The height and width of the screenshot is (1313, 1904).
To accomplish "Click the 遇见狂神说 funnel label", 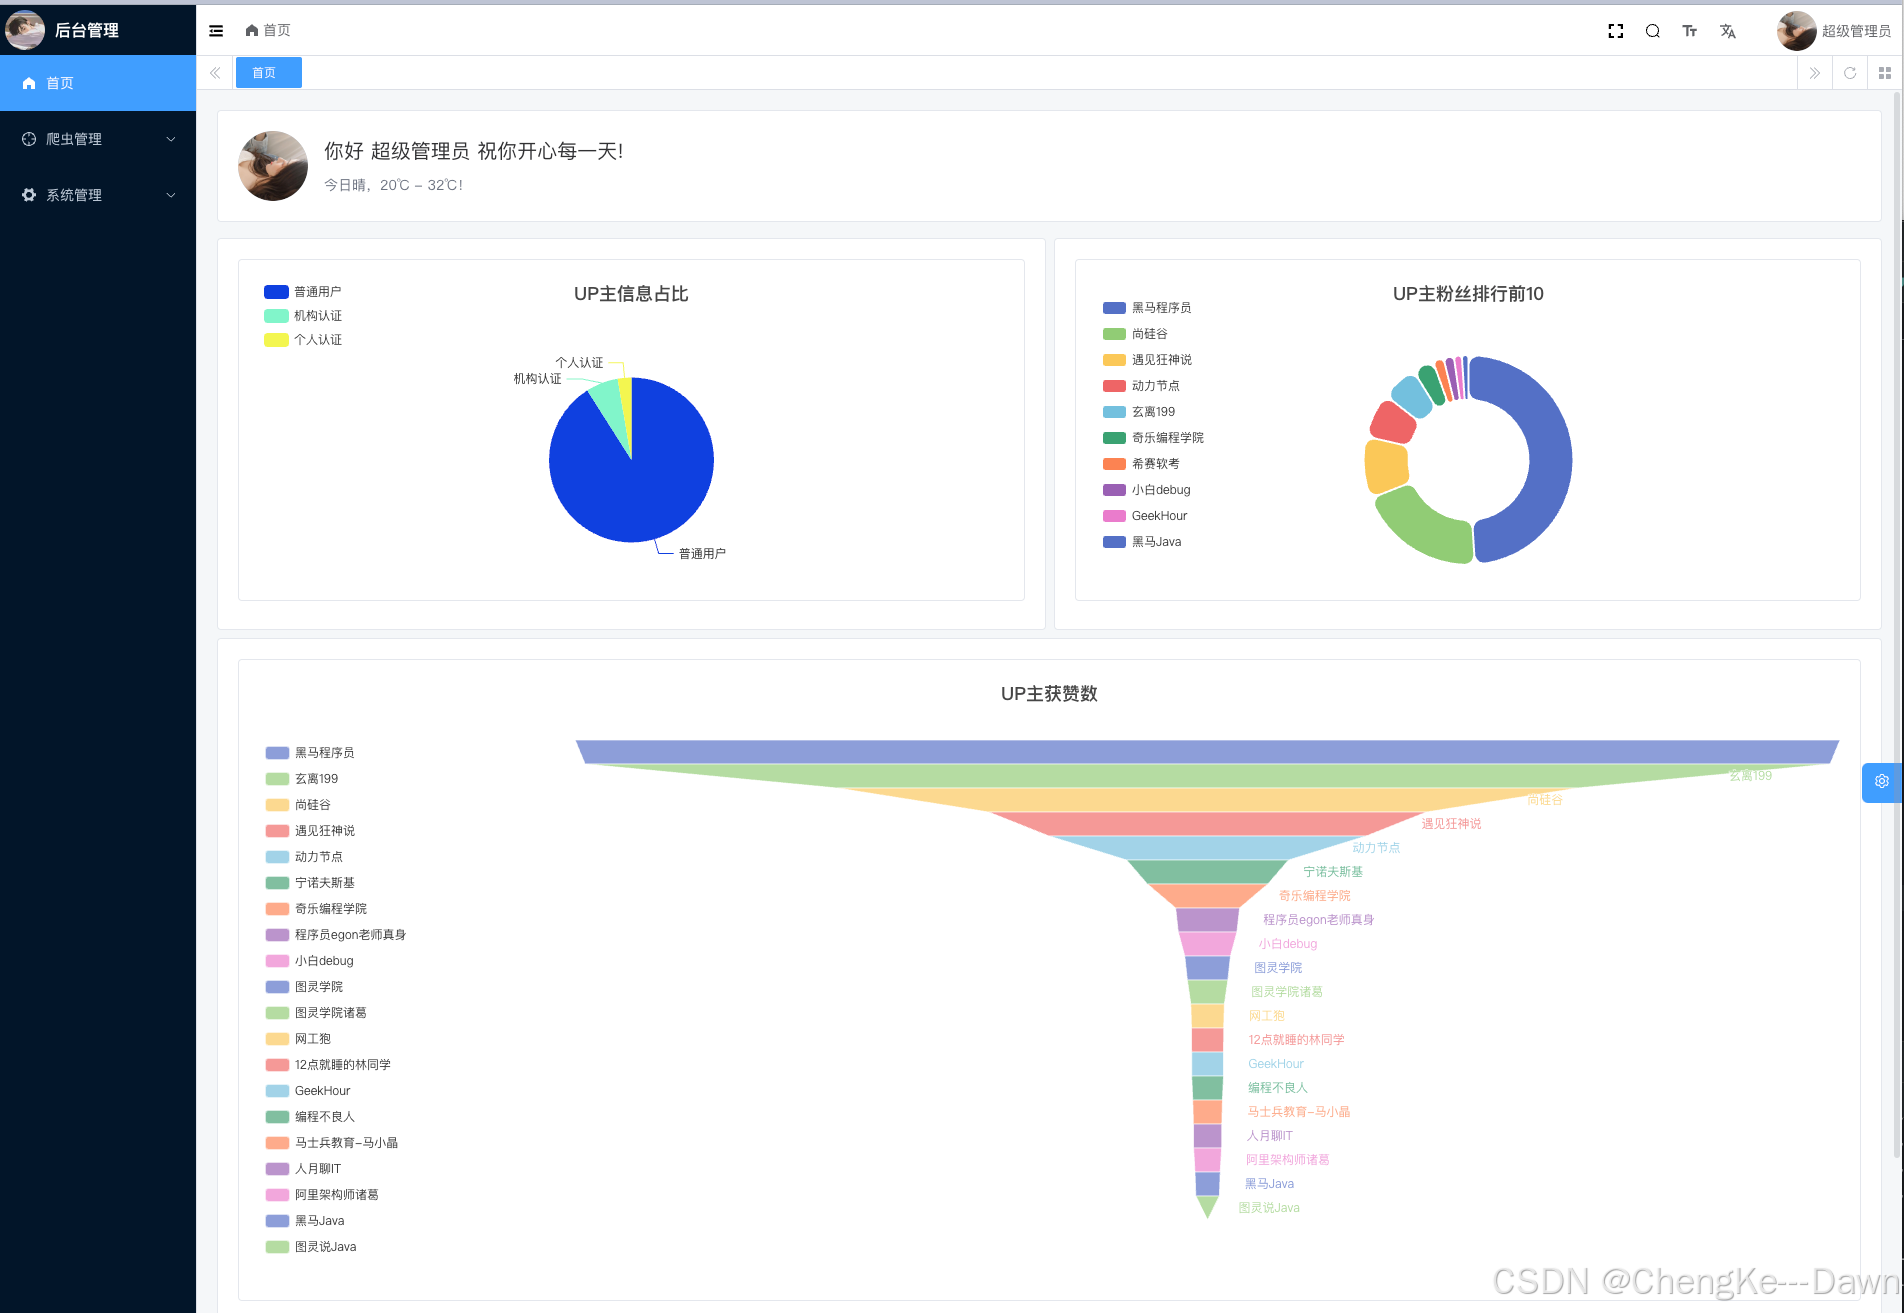I will click(1451, 824).
